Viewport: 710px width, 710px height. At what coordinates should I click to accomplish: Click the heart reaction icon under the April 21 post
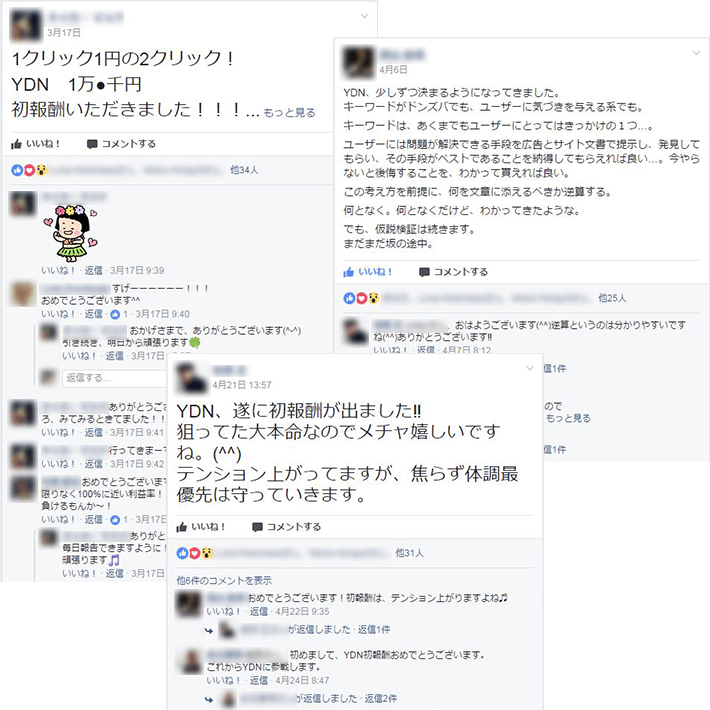pos(194,553)
